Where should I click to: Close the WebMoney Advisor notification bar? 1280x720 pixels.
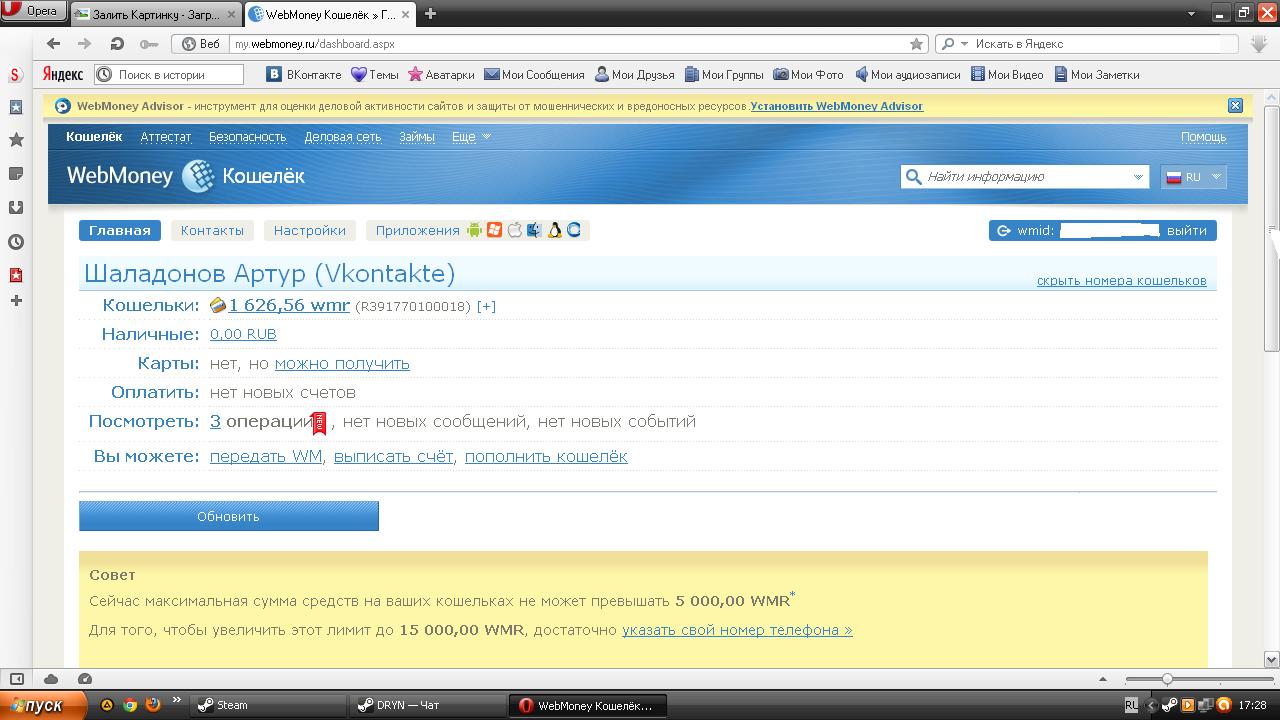point(1235,106)
